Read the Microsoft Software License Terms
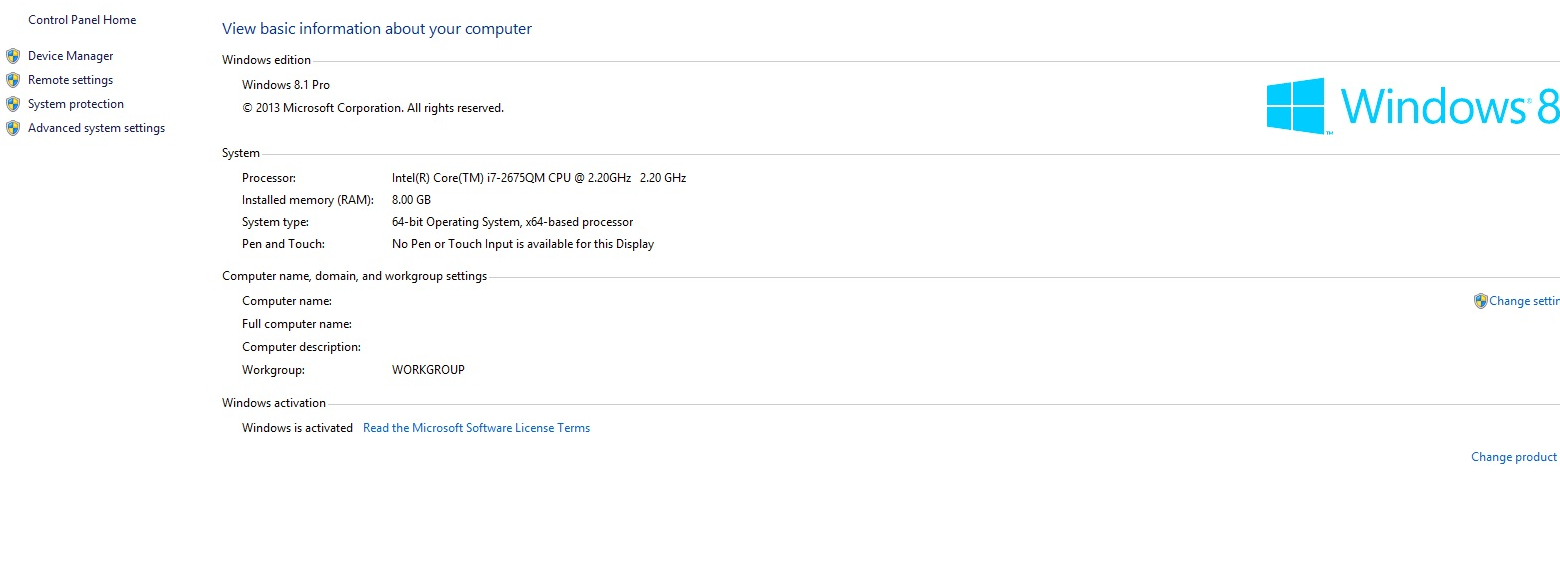The width and height of the screenshot is (1560, 587). [x=477, y=428]
